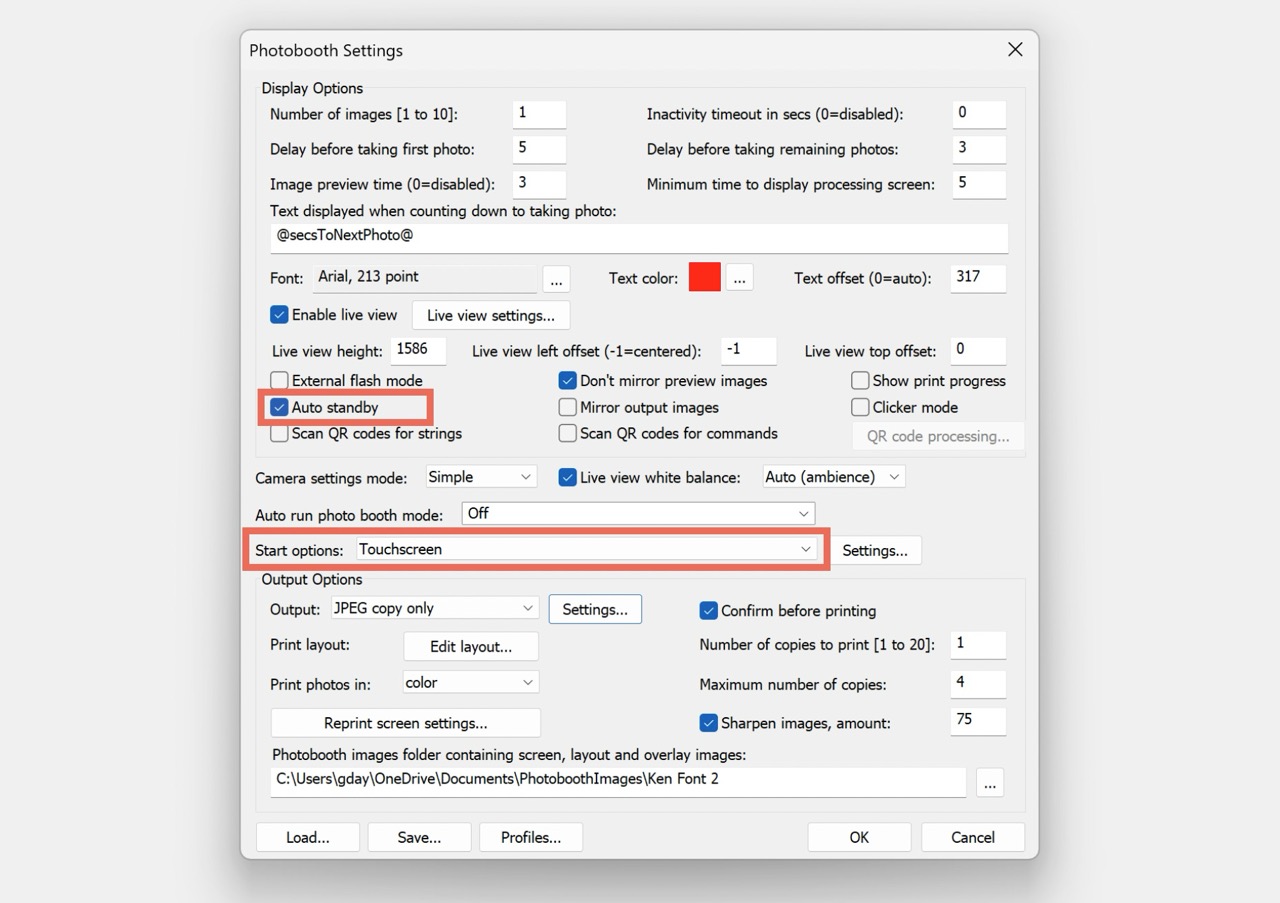Image resolution: width=1280 pixels, height=903 pixels.
Task: Open Live view settings
Action: pyautogui.click(x=490, y=315)
